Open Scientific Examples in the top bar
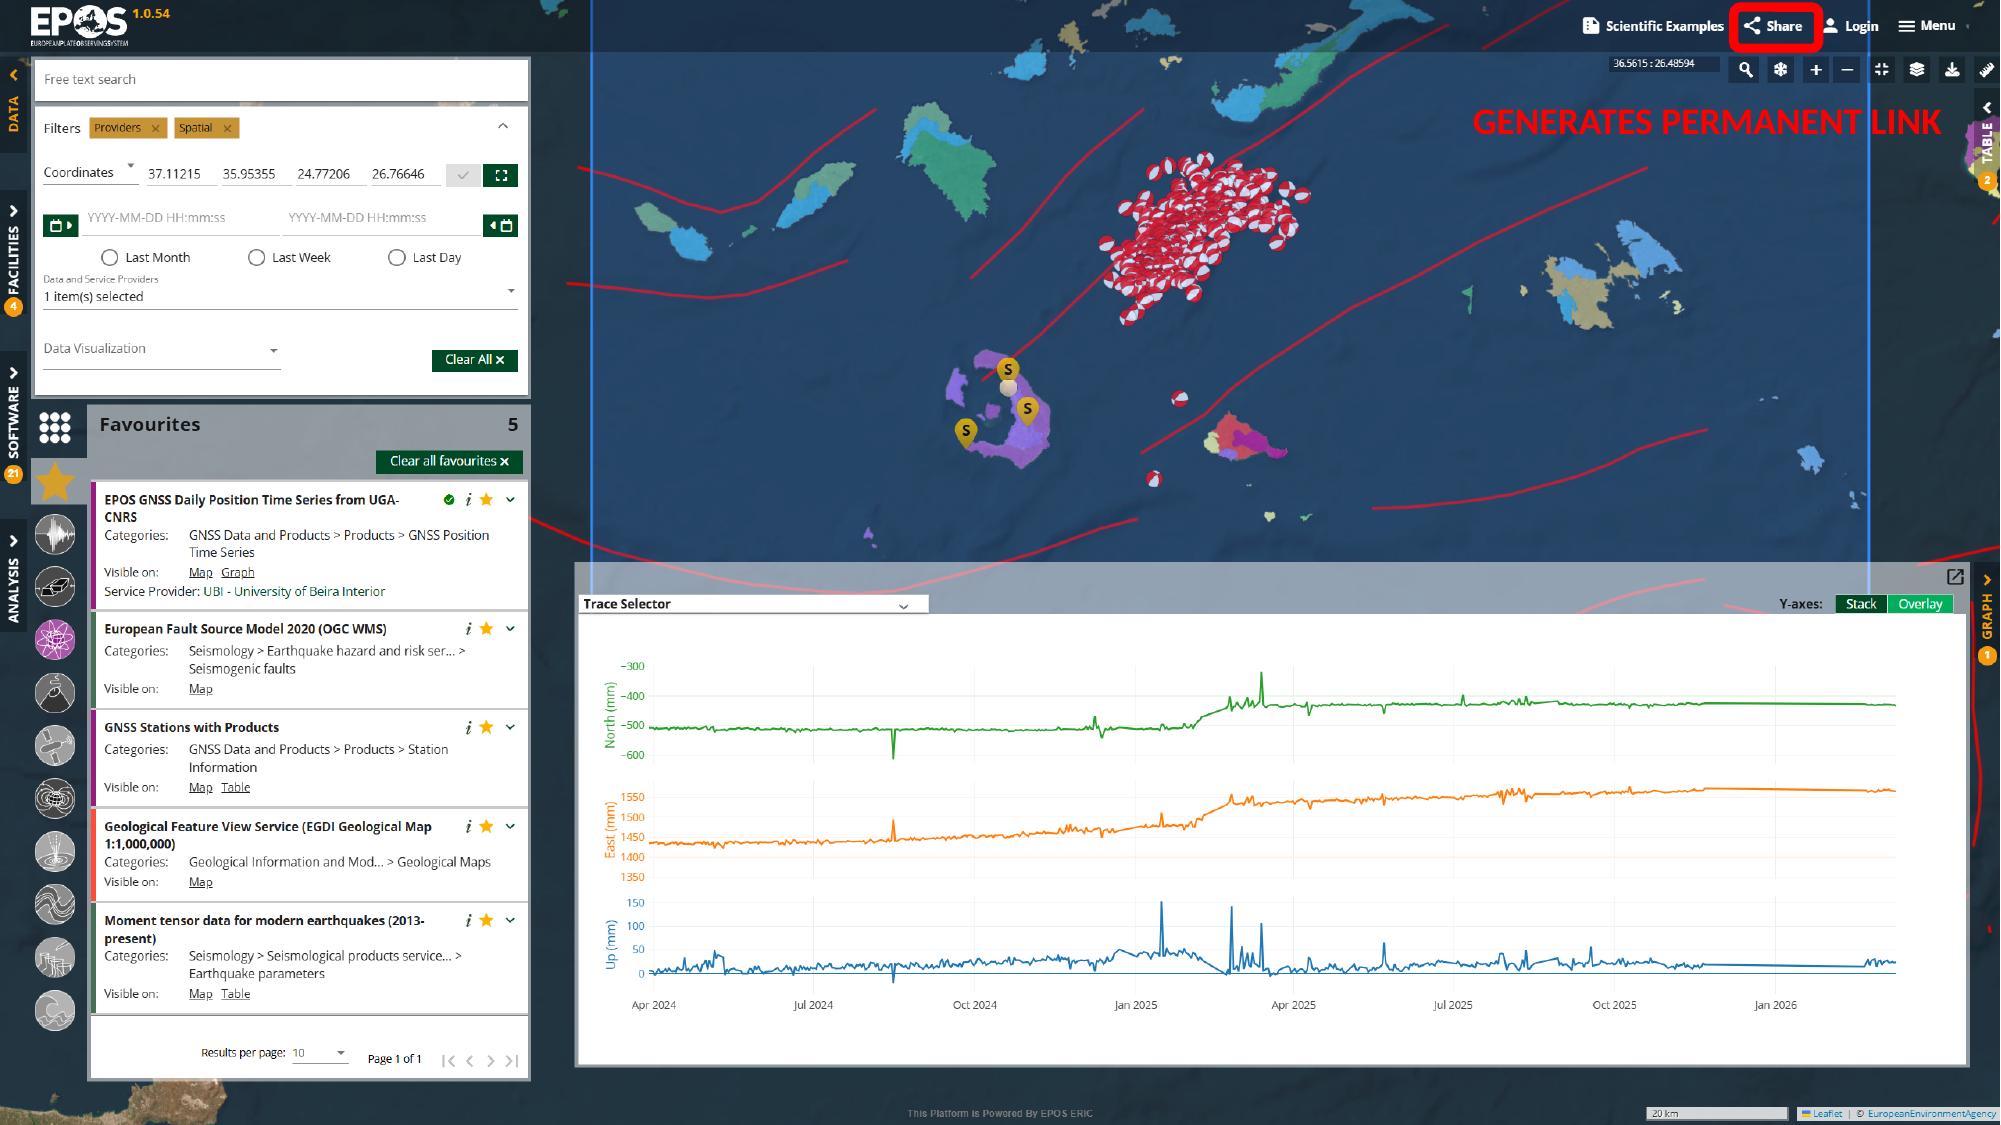 [1652, 26]
